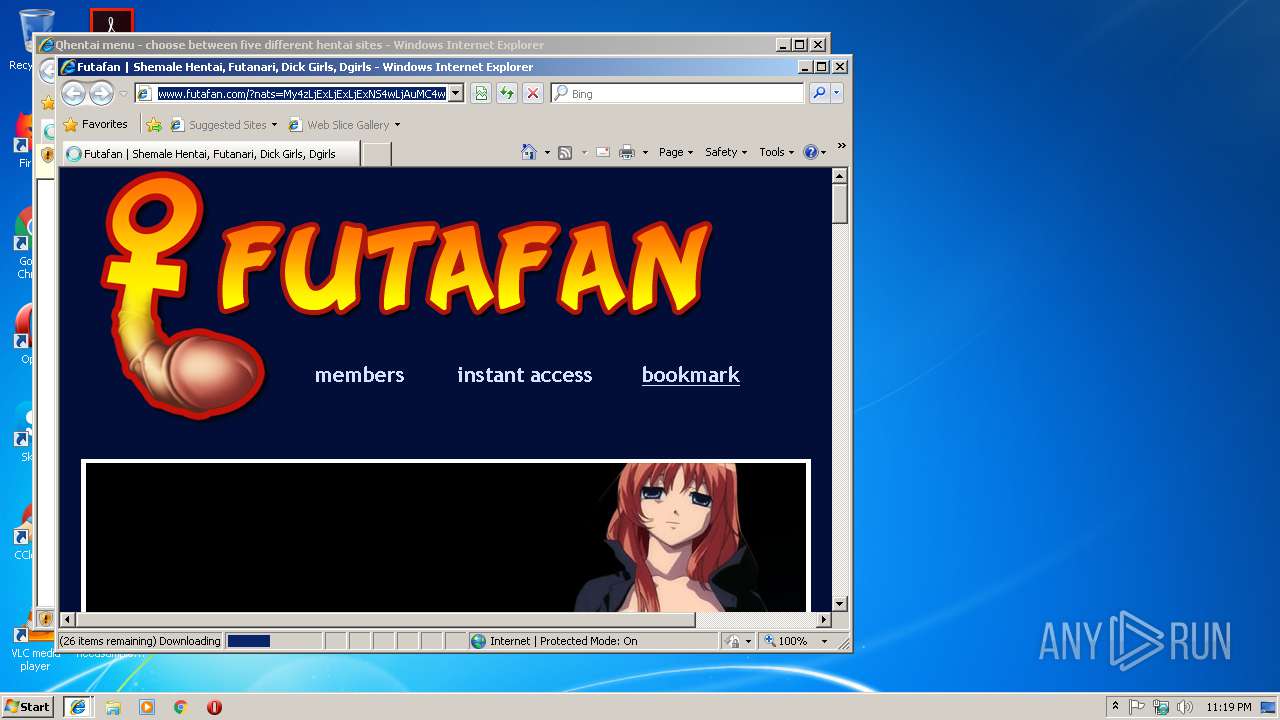Open Windows Media Player taskbar icon

click(147, 707)
